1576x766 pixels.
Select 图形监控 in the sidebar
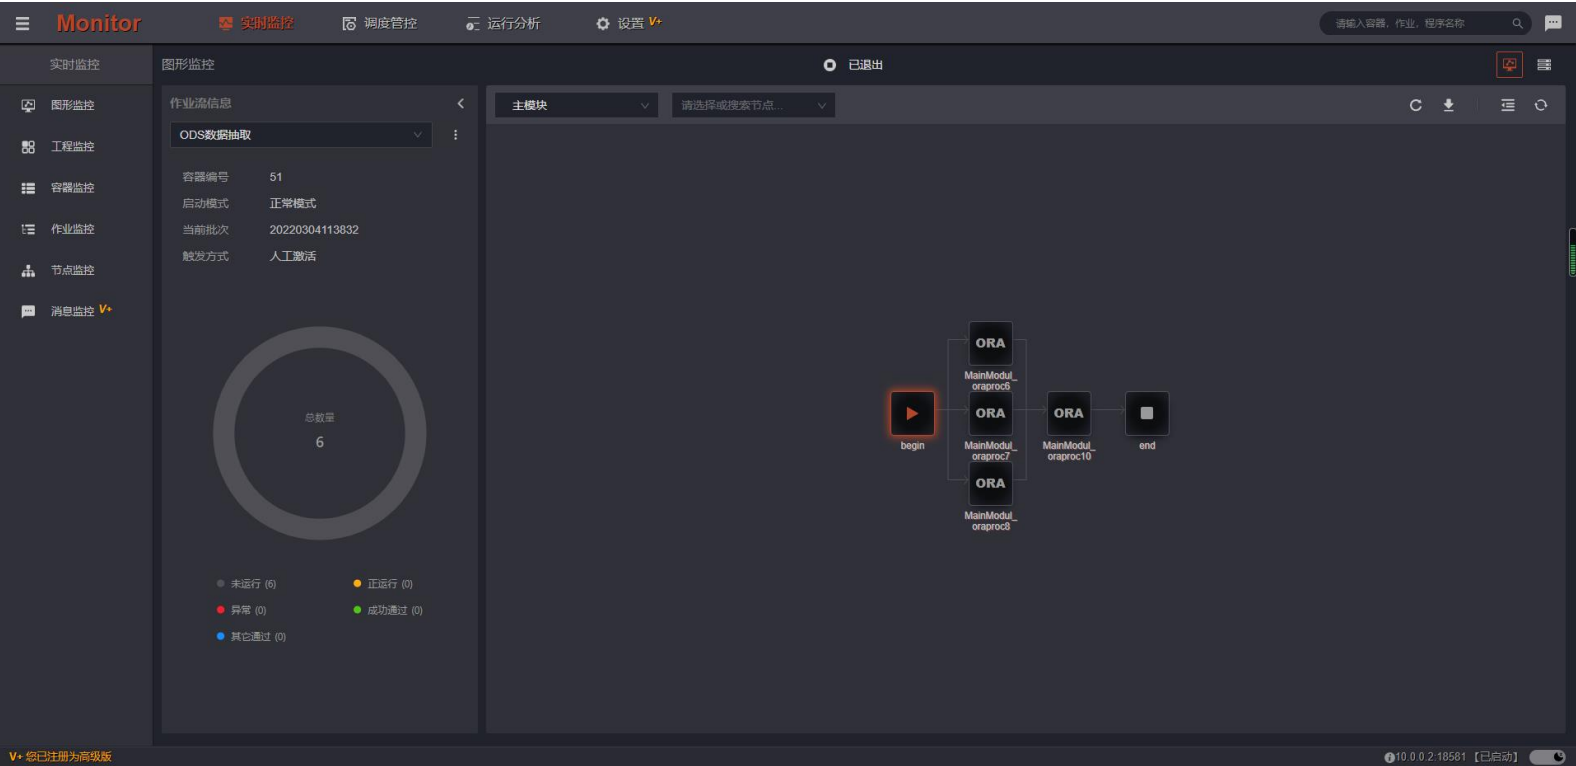click(72, 105)
